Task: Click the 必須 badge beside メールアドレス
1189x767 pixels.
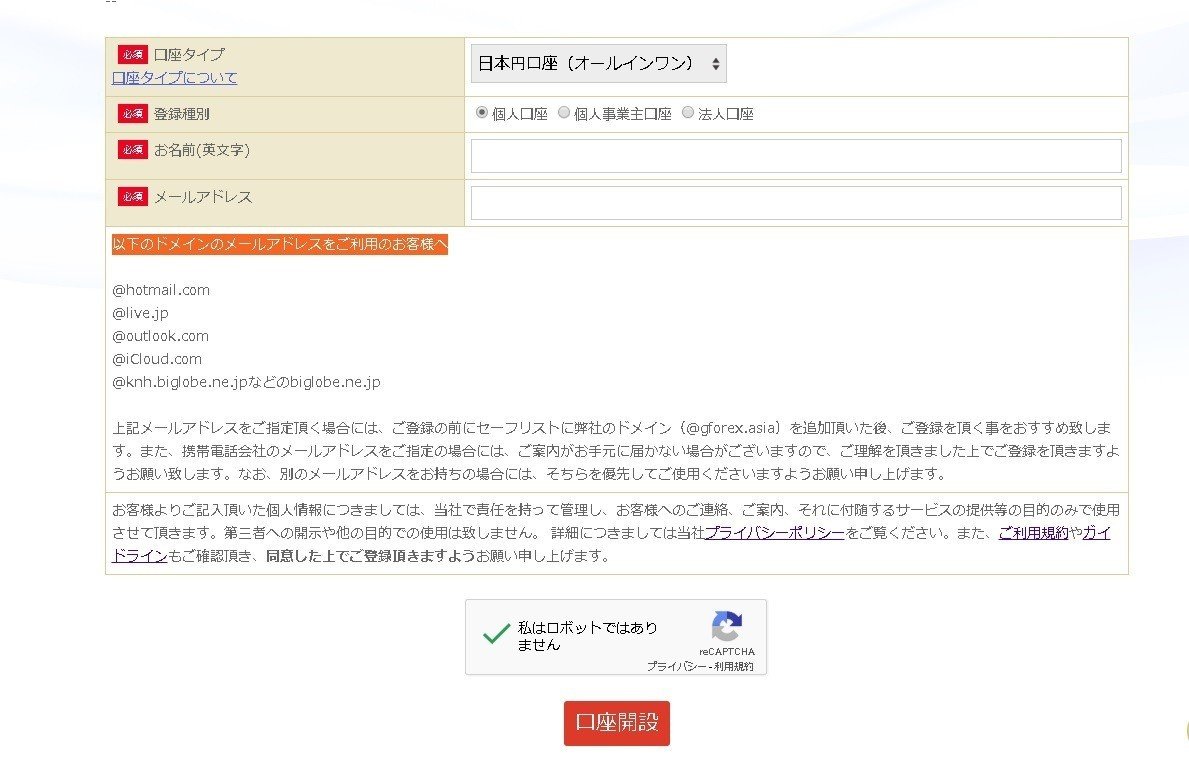Action: pyautogui.click(x=132, y=197)
